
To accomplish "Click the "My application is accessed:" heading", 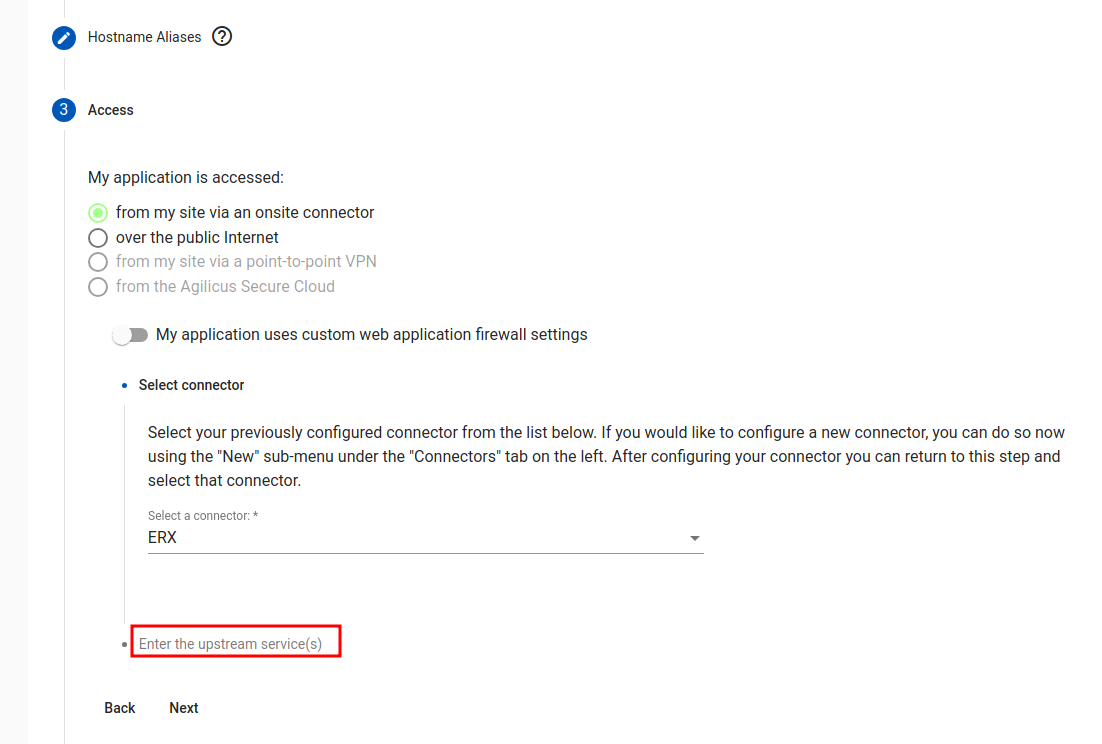I will 186,177.
